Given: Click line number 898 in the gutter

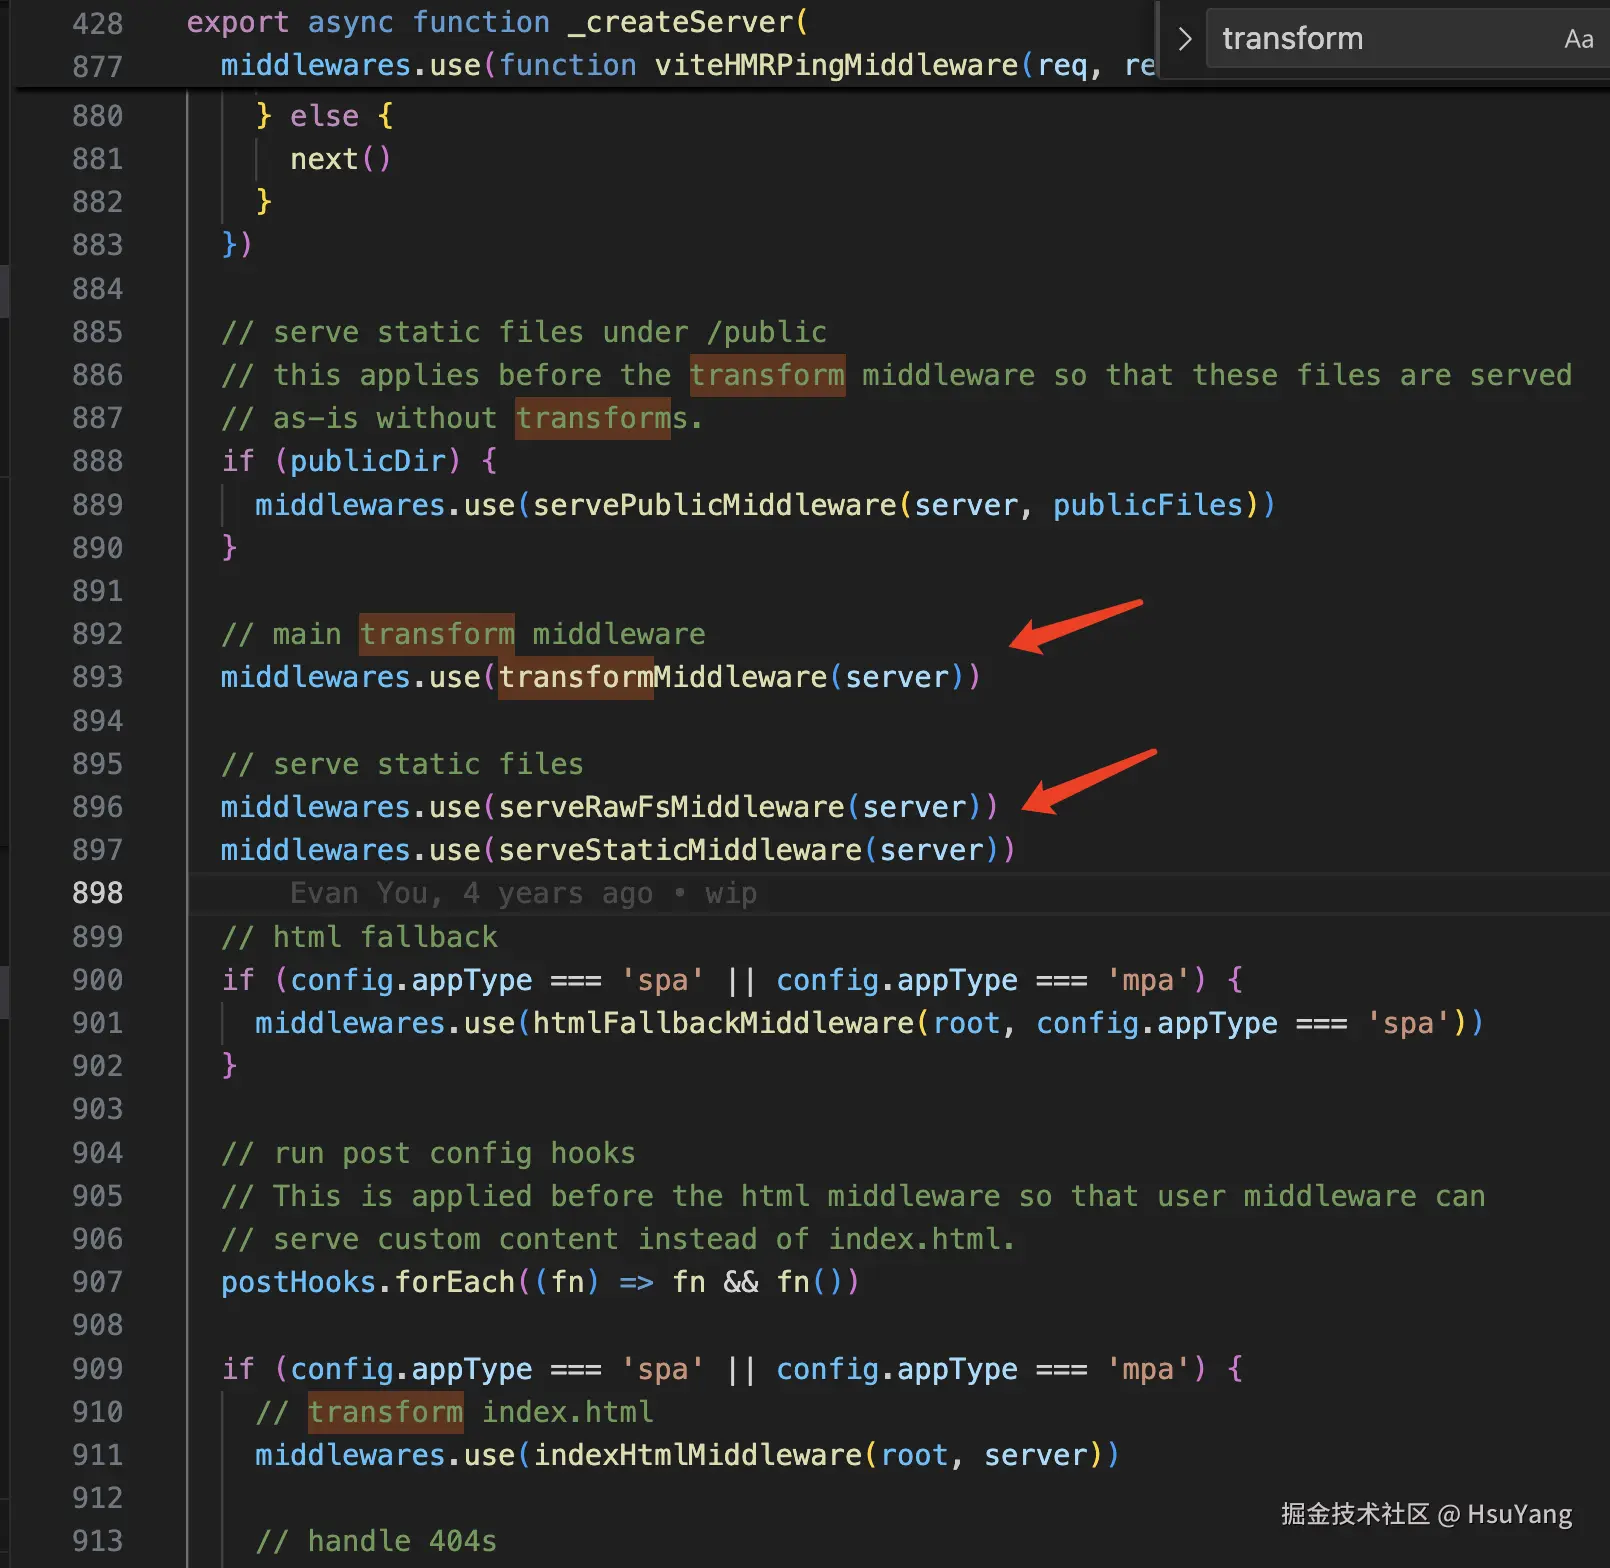Looking at the screenshot, I should tap(97, 893).
